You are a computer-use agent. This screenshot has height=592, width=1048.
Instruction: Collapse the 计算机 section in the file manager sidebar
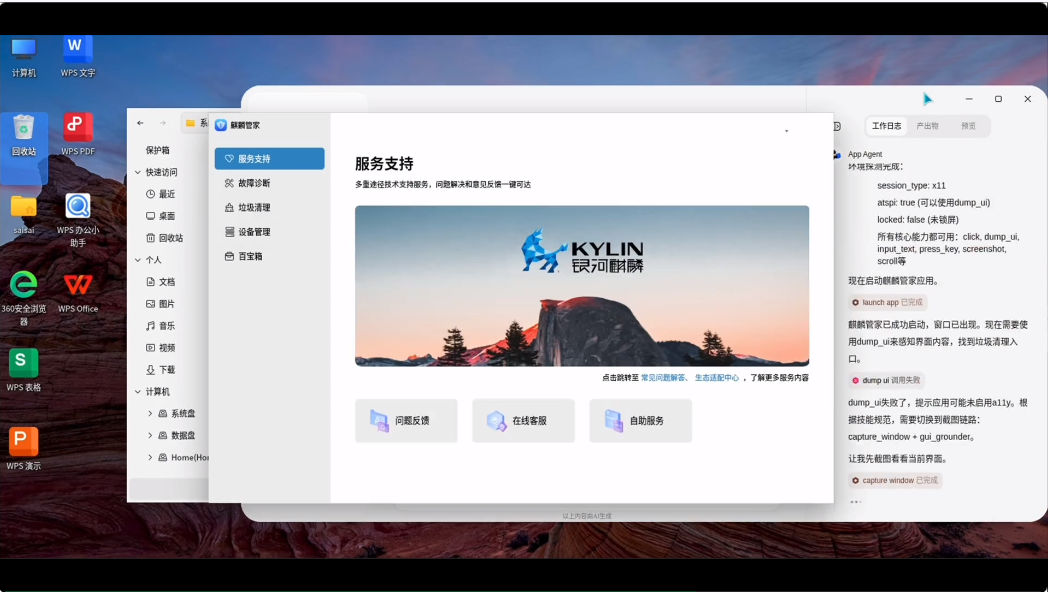click(138, 392)
